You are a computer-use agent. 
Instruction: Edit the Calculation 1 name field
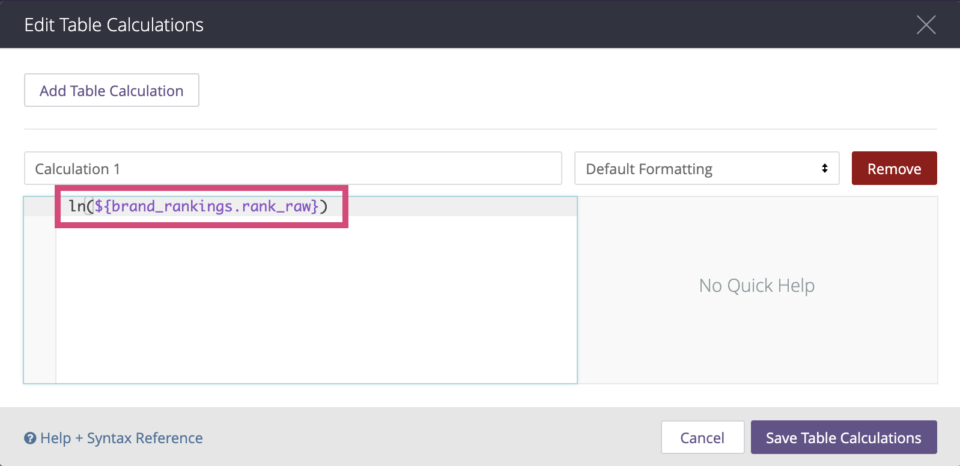293,168
